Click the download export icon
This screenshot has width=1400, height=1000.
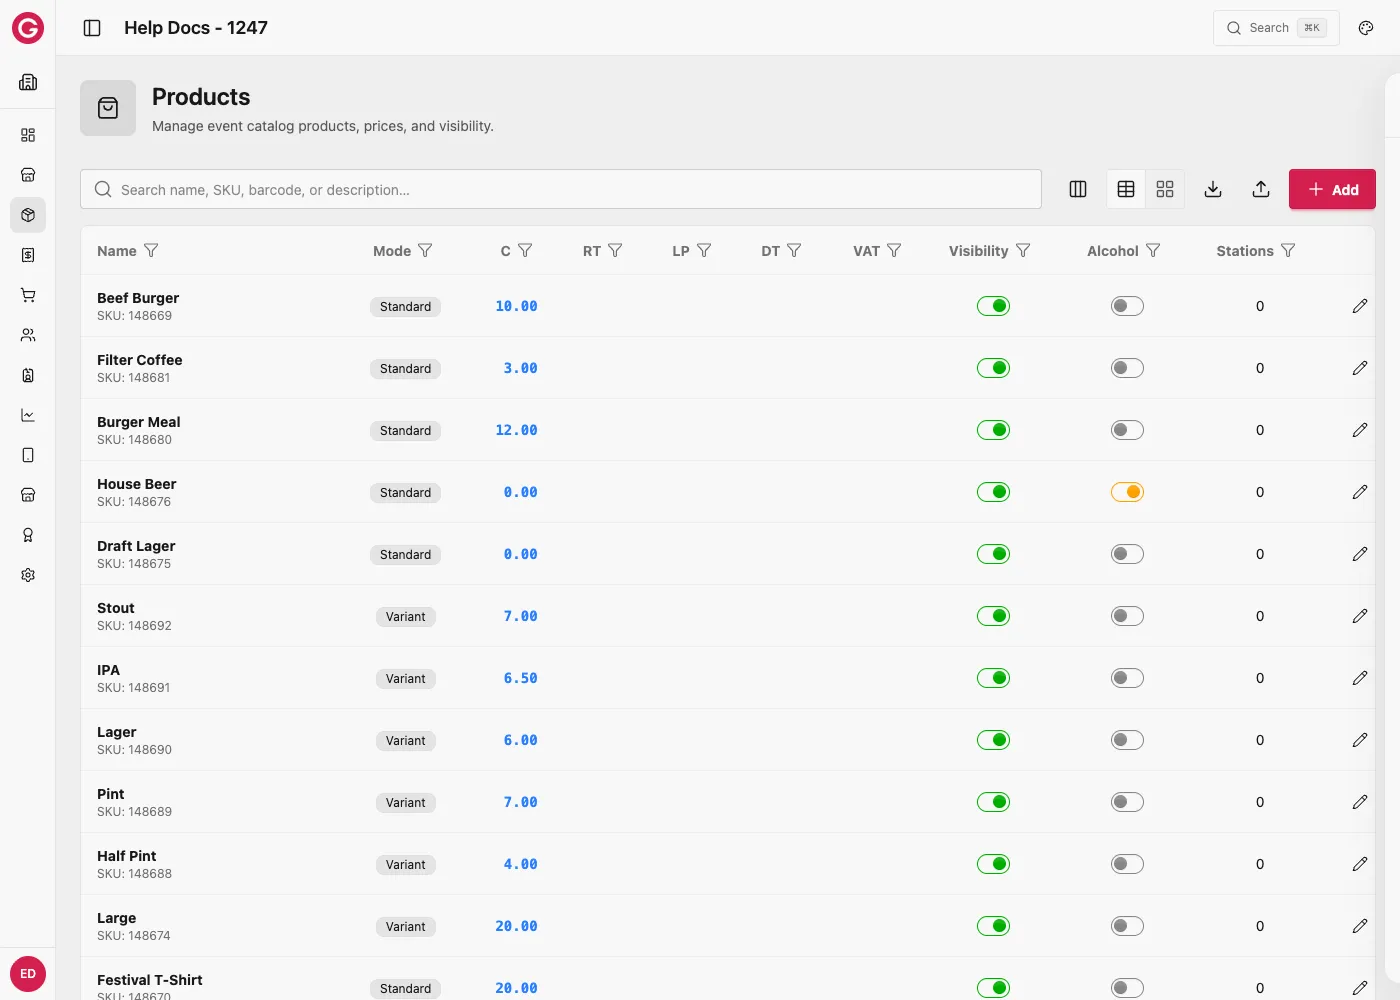pos(1213,189)
